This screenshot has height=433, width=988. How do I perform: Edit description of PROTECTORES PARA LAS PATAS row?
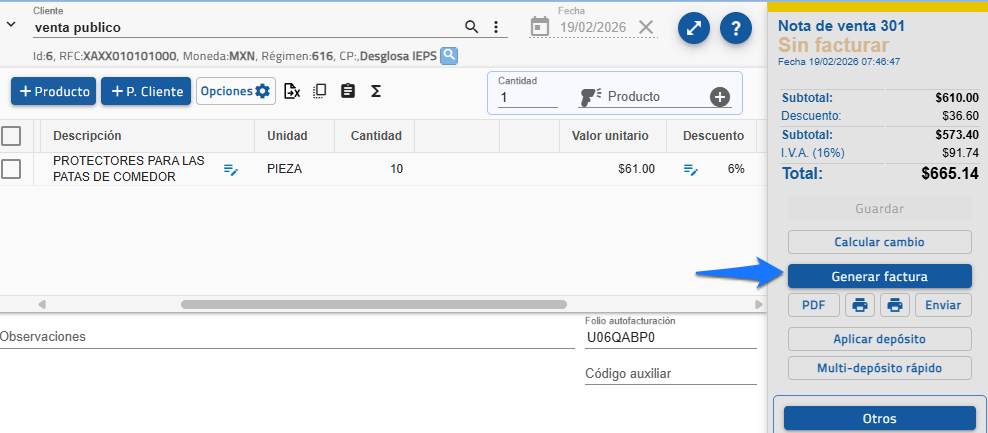[231, 170]
